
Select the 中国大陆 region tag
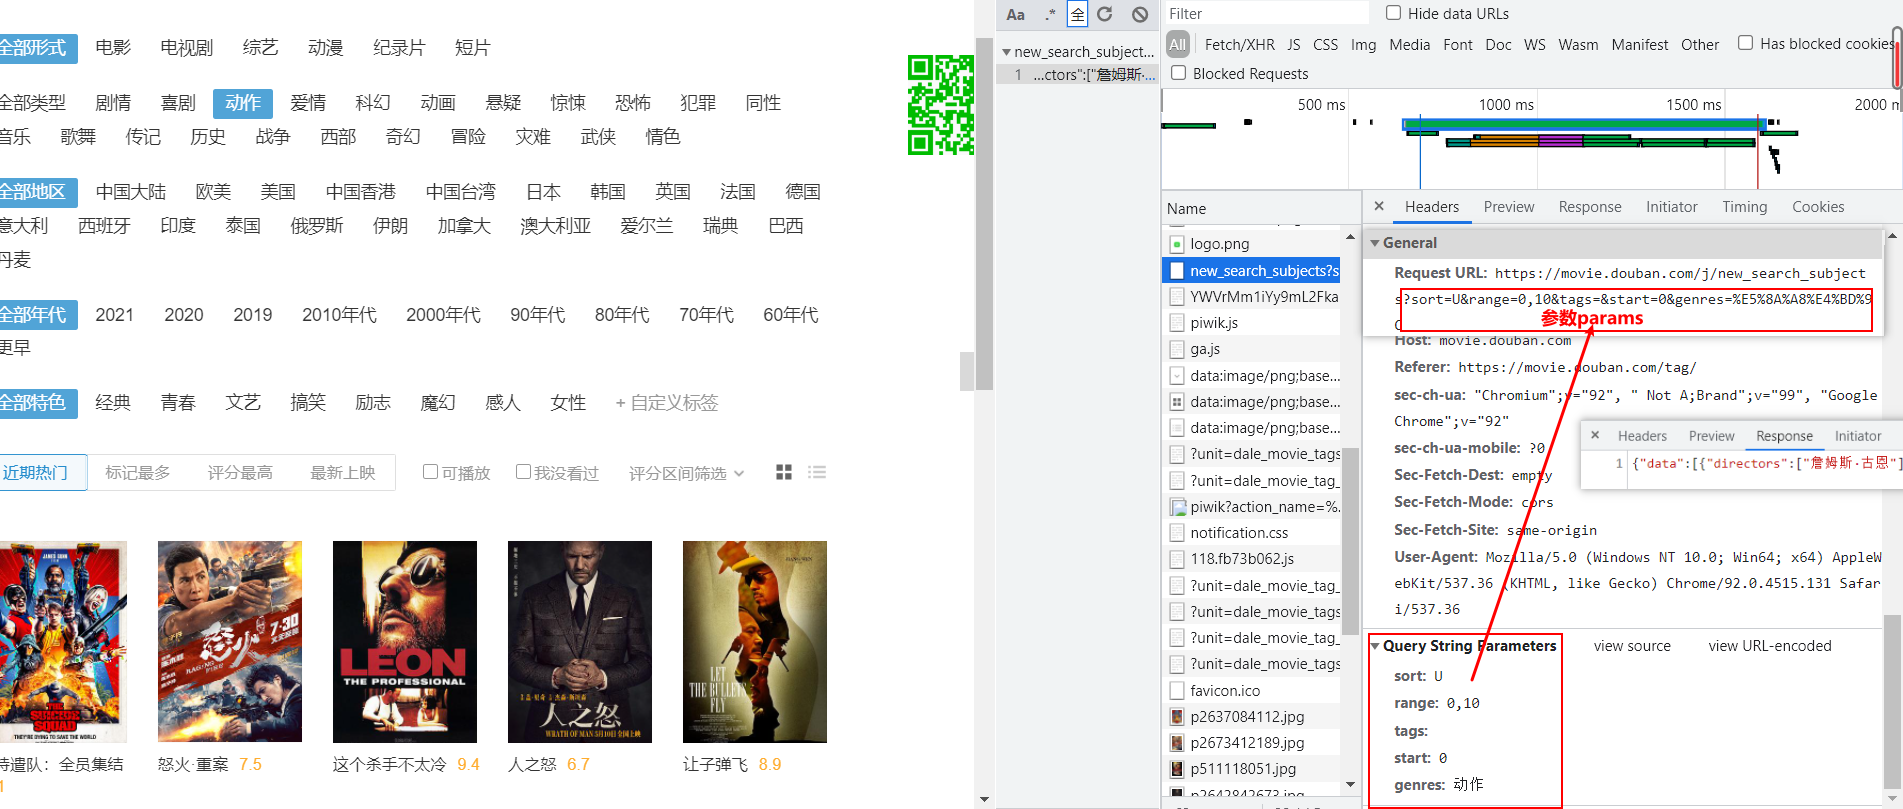pyautogui.click(x=131, y=192)
